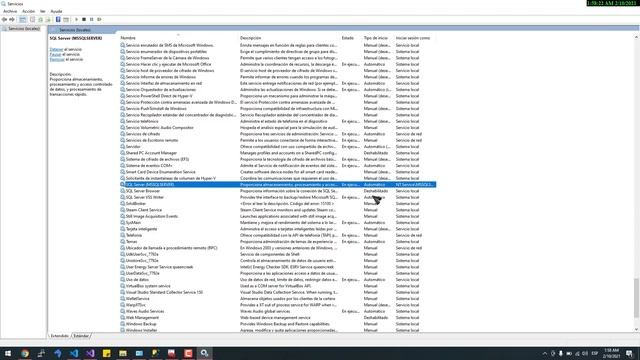The height and width of the screenshot is (360, 640).
Task: Select the Waves Audio Services row
Action: pos(278,311)
